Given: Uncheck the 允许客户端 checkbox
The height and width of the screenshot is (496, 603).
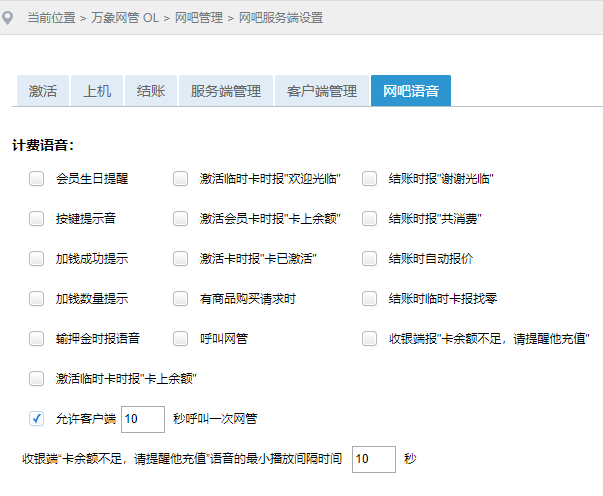Looking at the screenshot, I should coord(37,418).
